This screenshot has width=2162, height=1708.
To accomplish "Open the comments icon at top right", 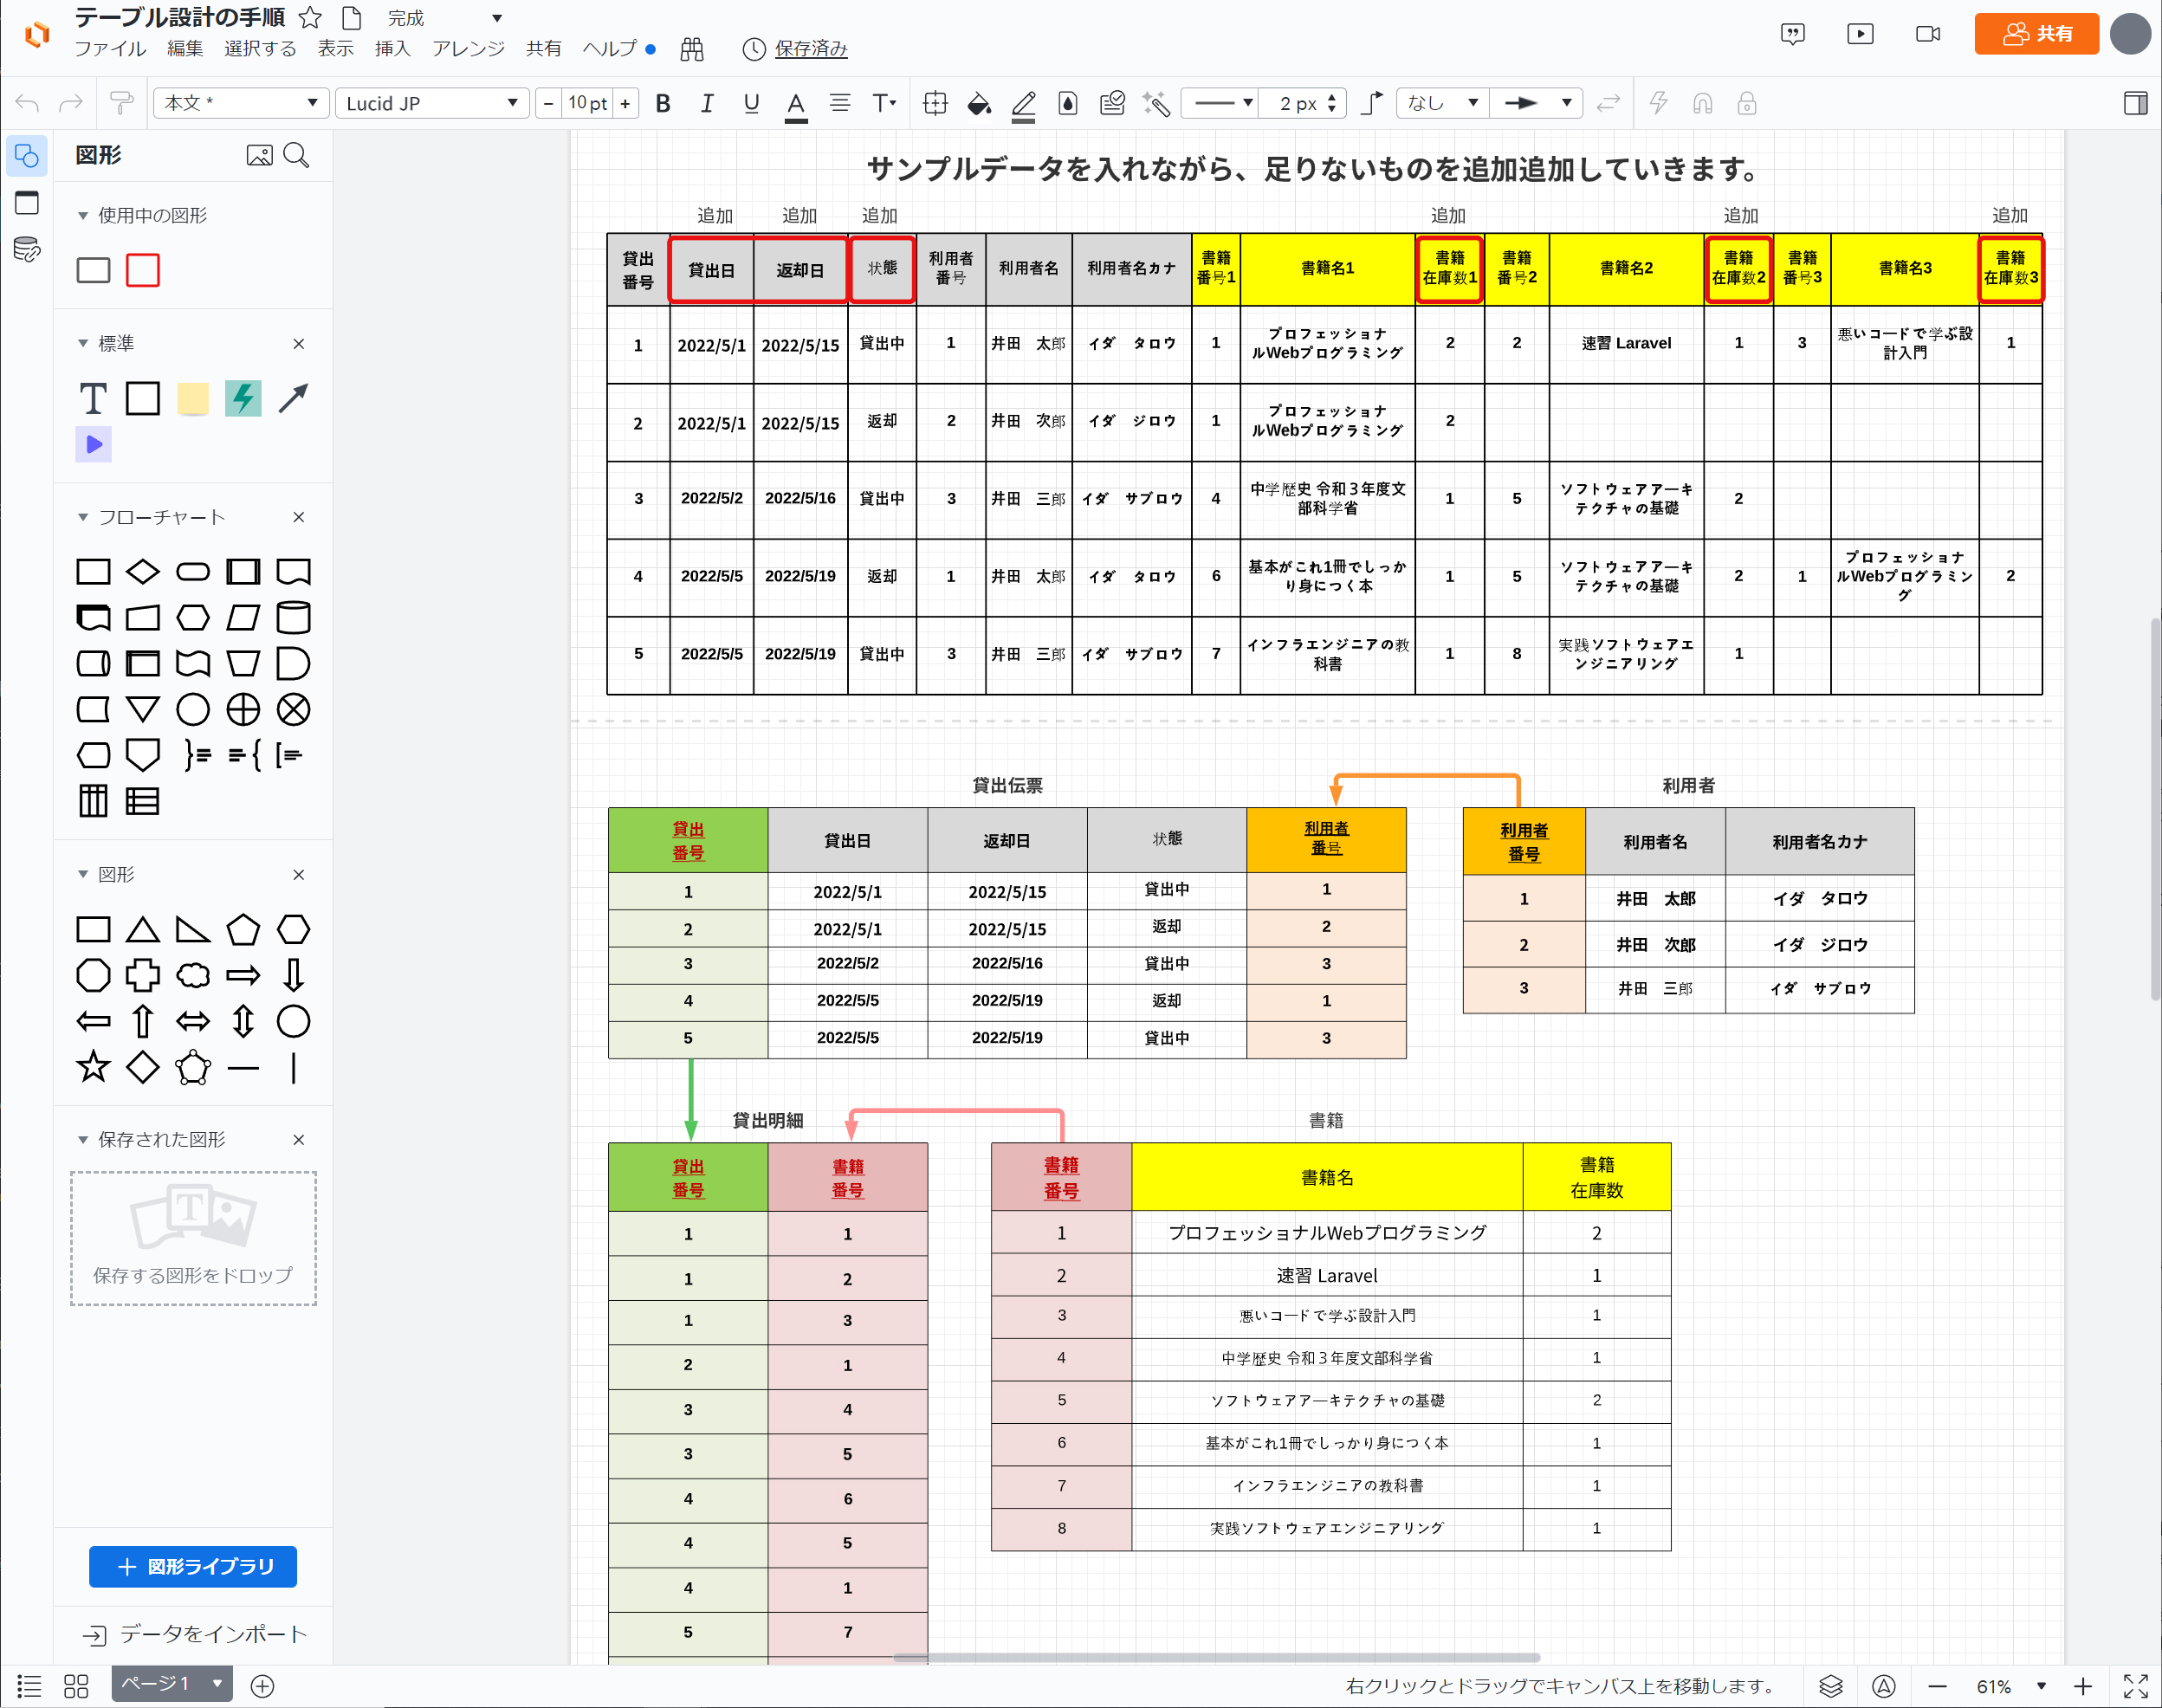I will [1792, 34].
